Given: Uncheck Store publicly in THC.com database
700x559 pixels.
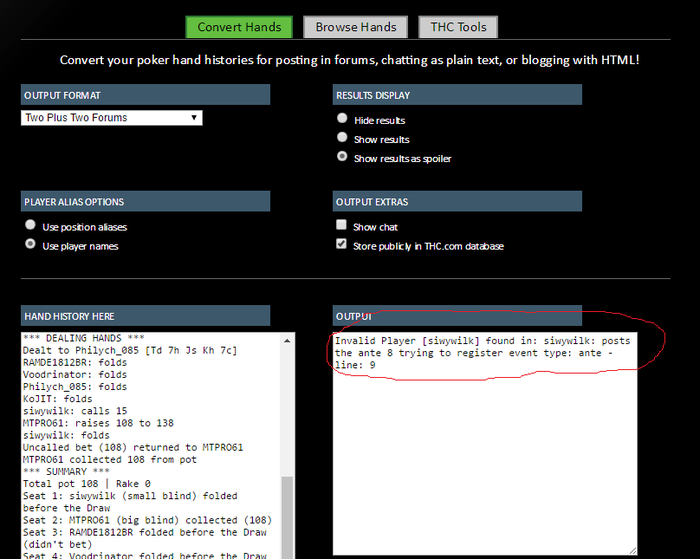Looking at the screenshot, I should coord(341,244).
